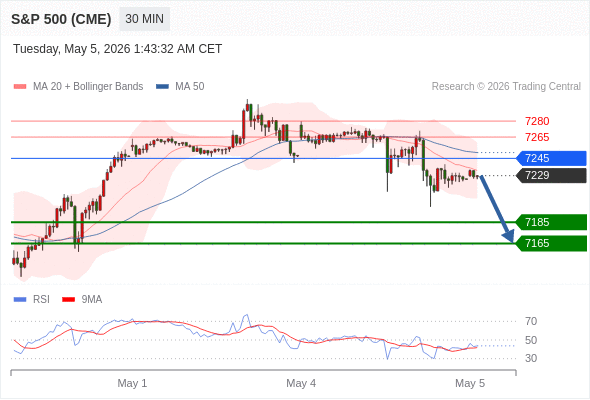Open the Research © 2026 Trading Central credit

tap(506, 87)
